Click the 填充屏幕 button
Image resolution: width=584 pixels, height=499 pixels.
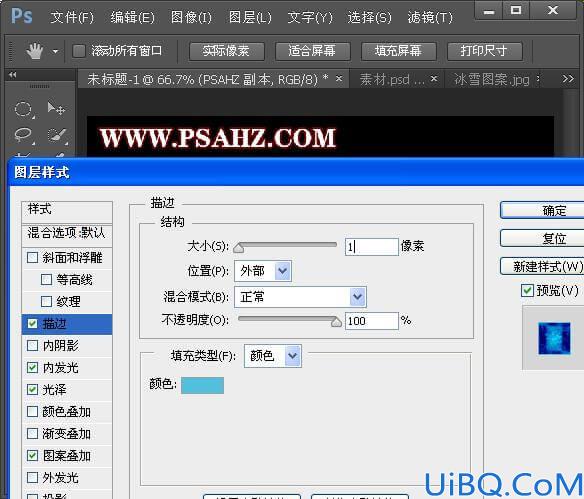[399, 51]
